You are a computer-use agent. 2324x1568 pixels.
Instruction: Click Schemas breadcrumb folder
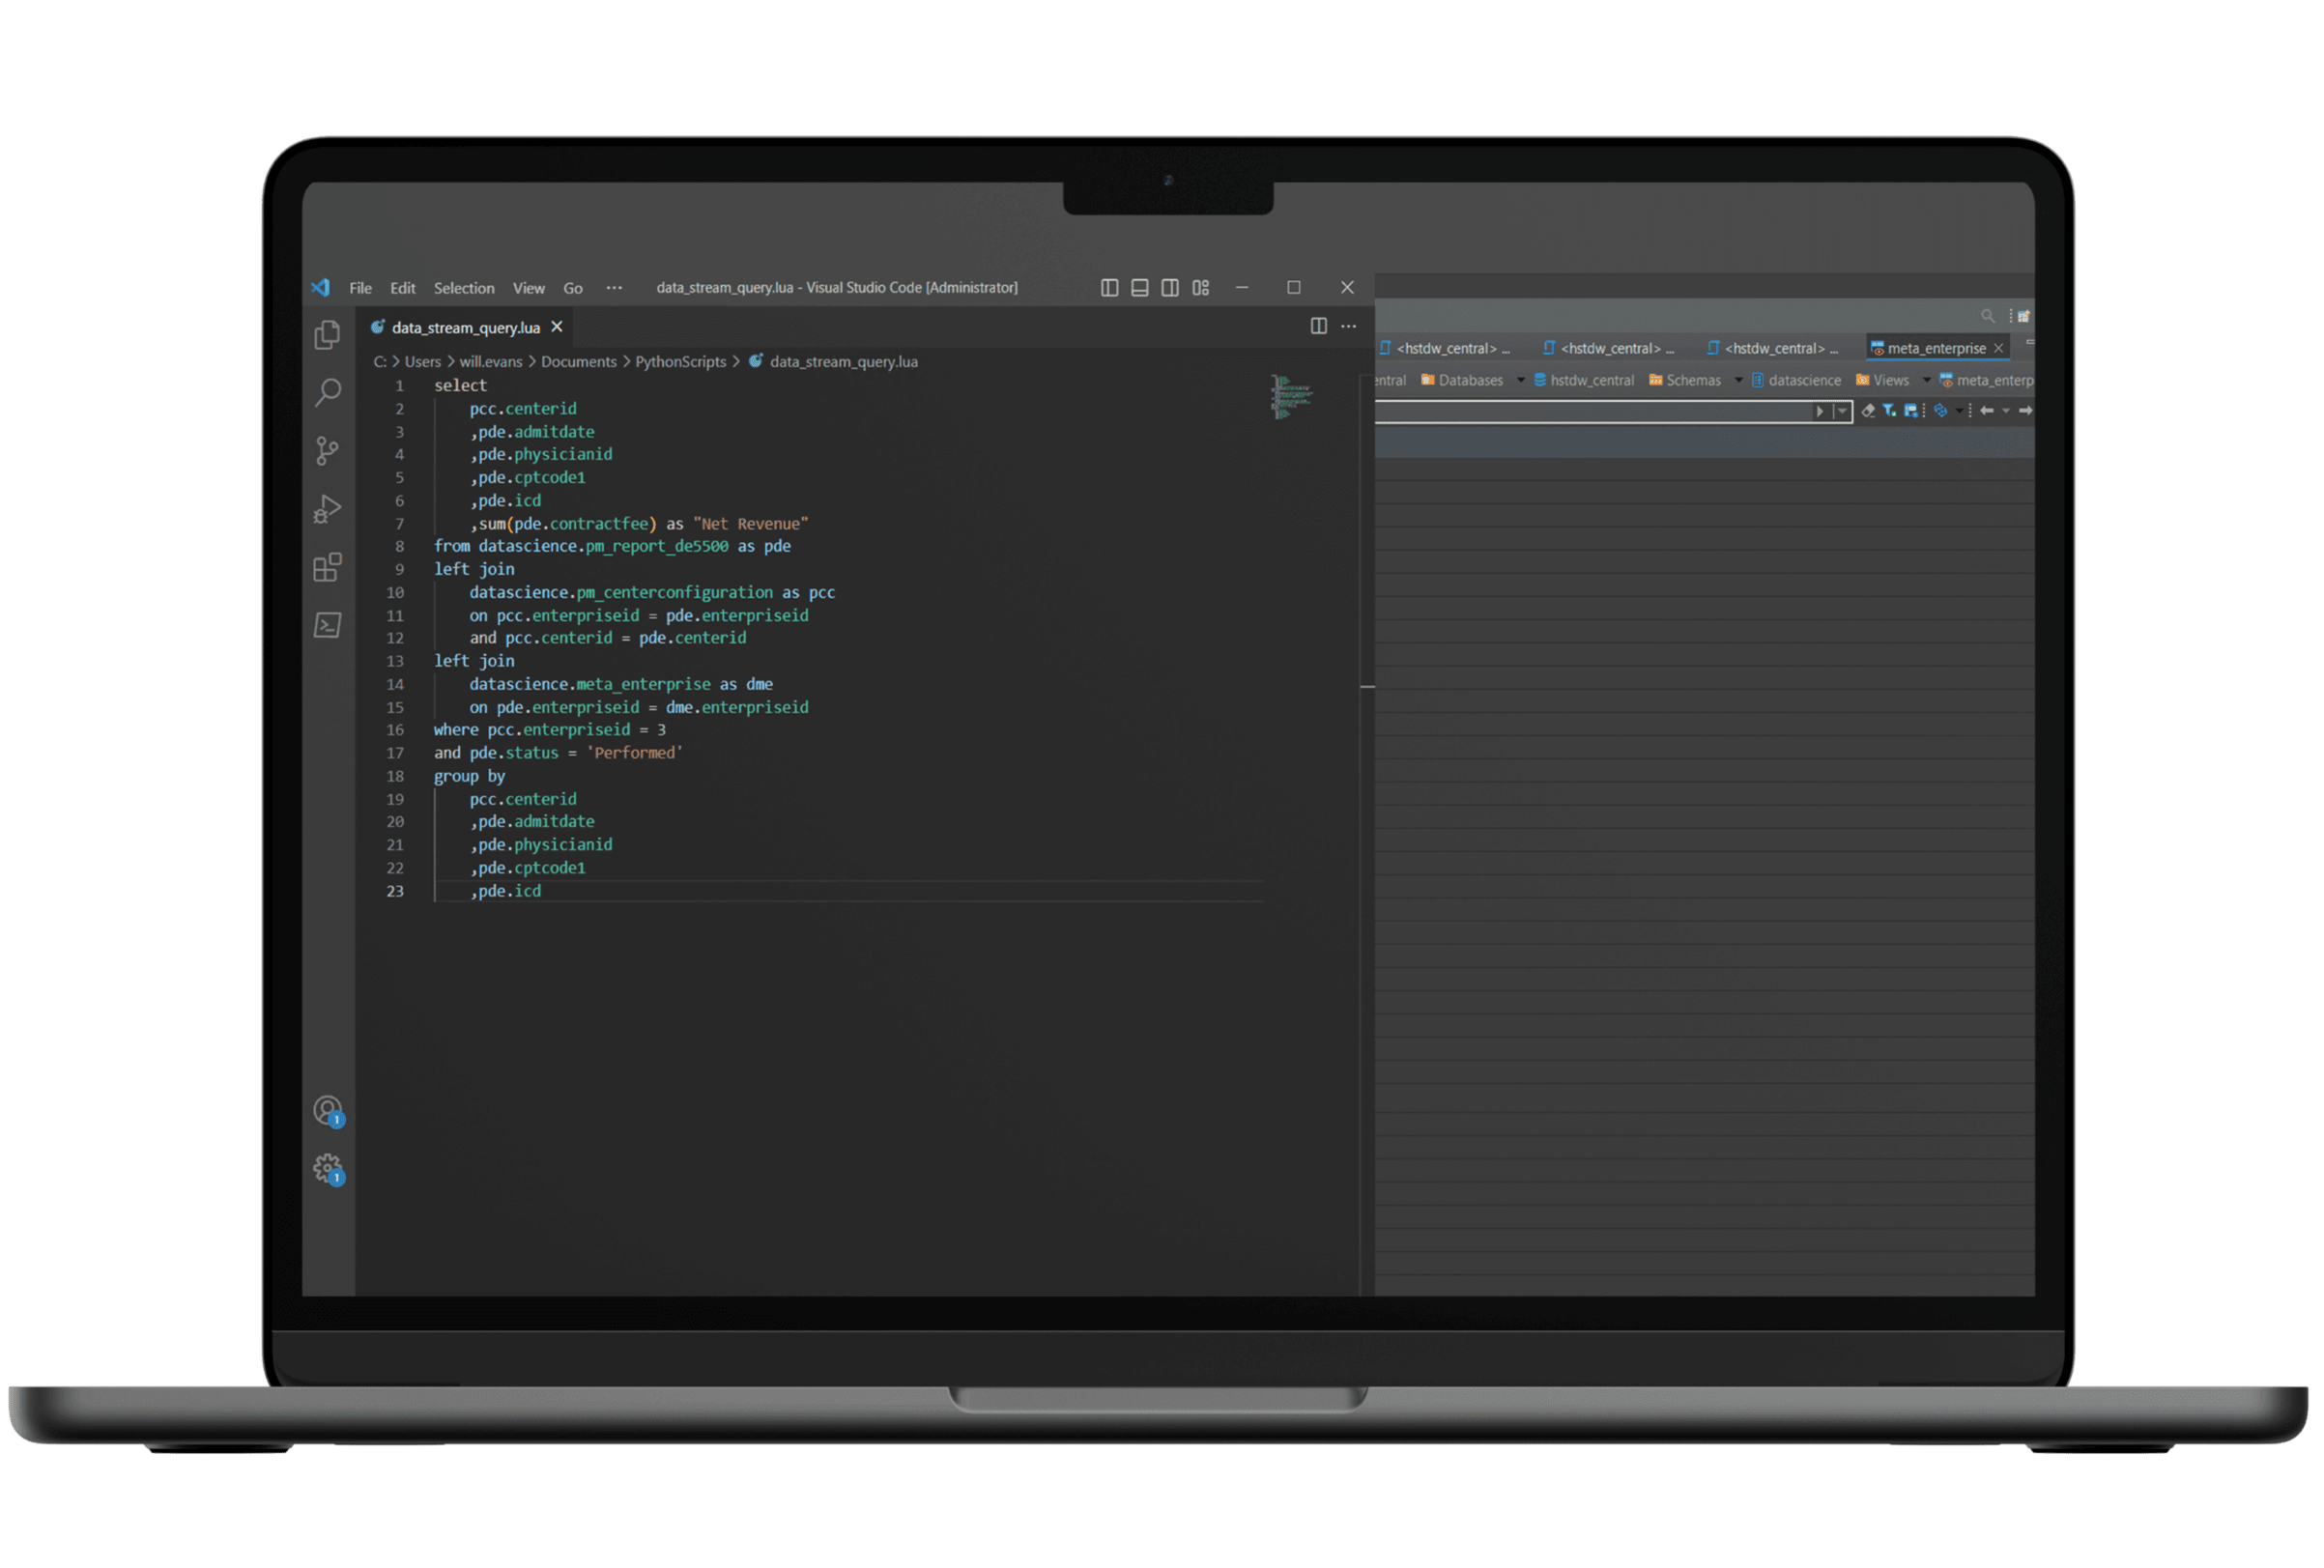[1685, 380]
